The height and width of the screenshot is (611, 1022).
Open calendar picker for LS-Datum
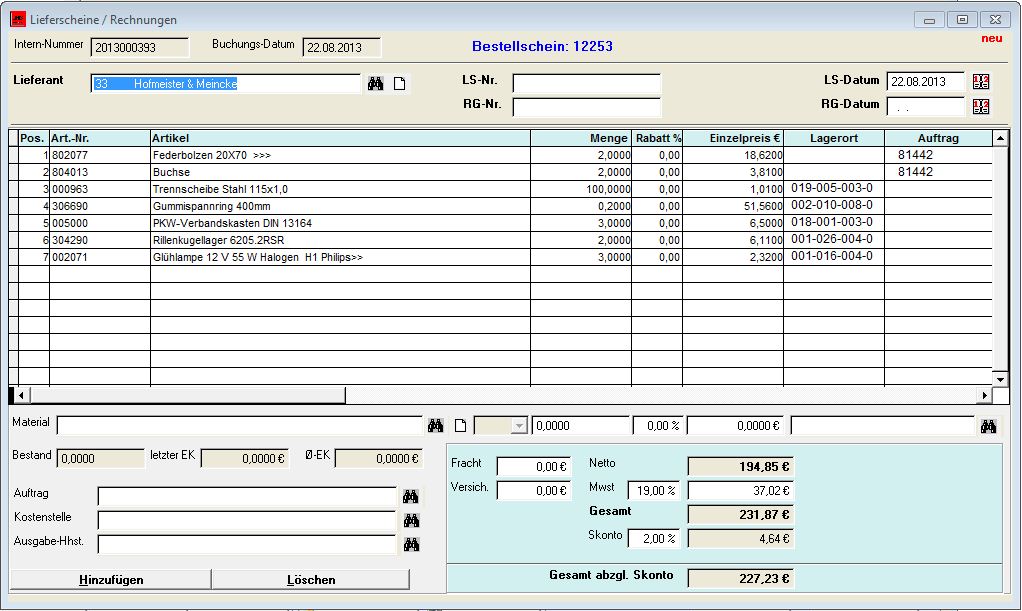pyautogui.click(x=980, y=82)
